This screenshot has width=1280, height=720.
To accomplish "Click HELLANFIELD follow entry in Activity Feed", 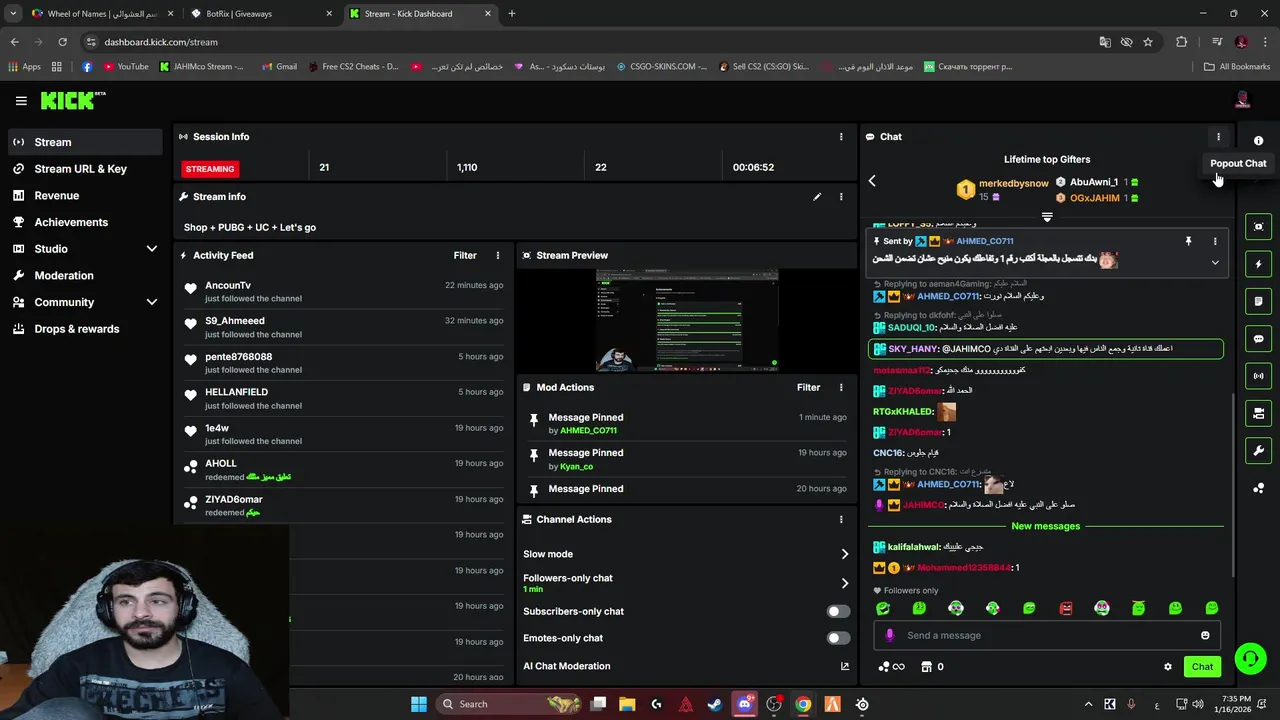I will pyautogui.click(x=344, y=398).
